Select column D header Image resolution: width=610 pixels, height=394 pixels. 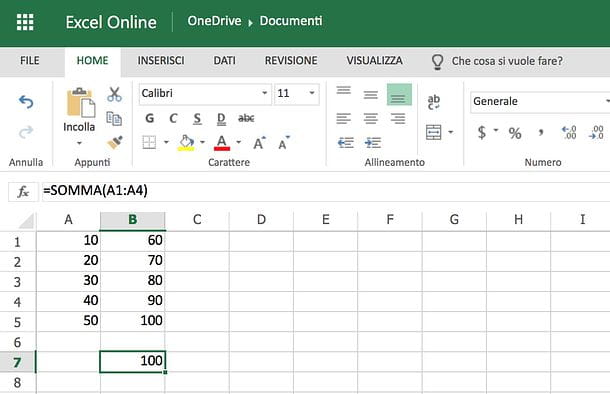pyautogui.click(x=261, y=220)
